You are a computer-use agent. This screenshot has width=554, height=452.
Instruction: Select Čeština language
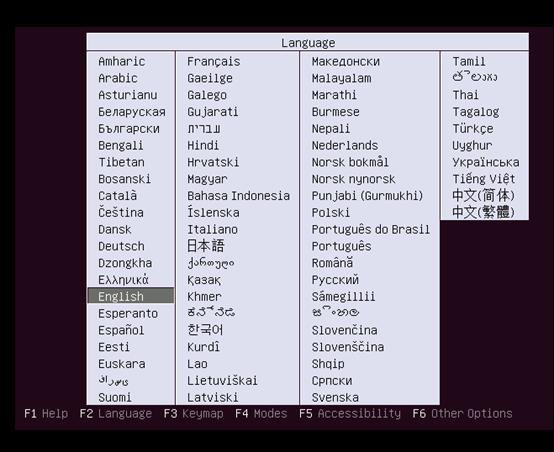tap(121, 212)
